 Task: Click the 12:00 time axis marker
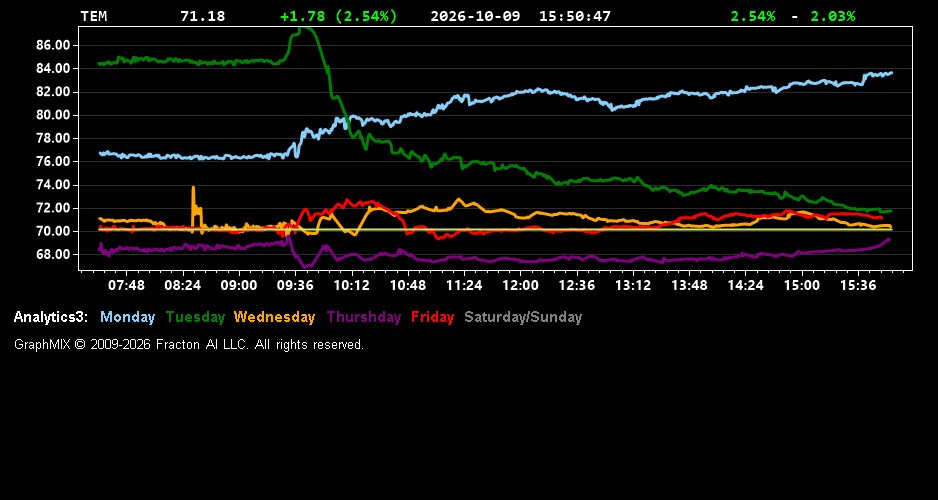tap(520, 285)
